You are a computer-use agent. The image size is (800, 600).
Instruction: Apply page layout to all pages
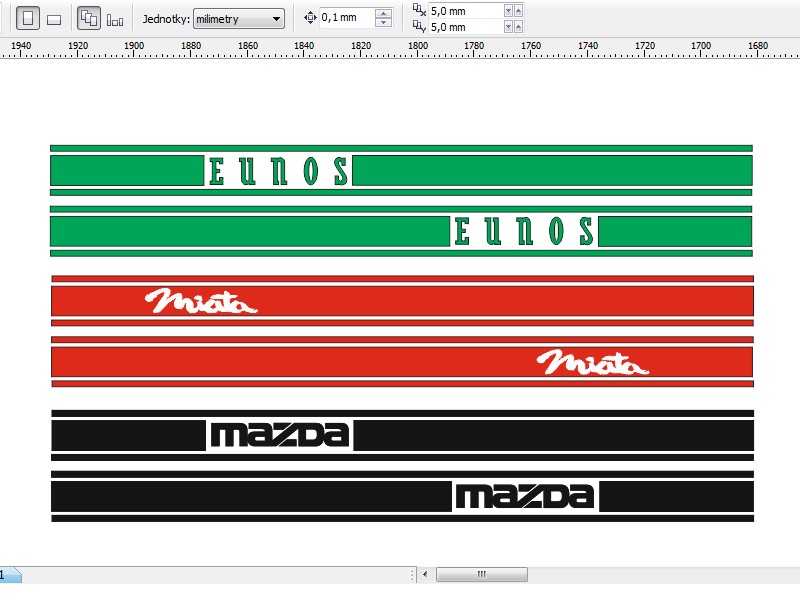(89, 18)
